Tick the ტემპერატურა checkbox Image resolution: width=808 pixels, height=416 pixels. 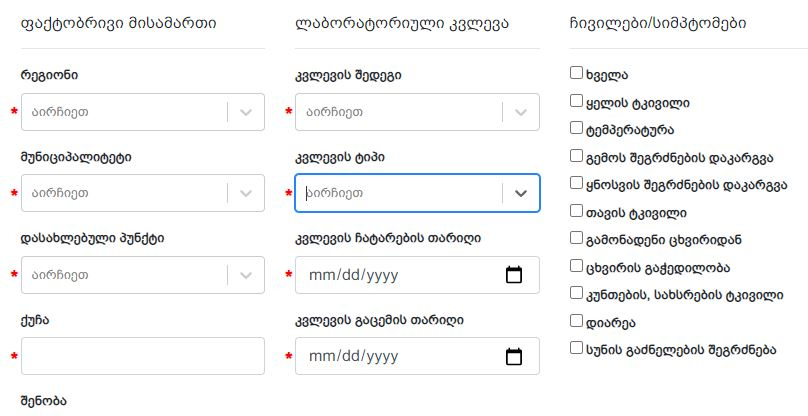tap(576, 128)
